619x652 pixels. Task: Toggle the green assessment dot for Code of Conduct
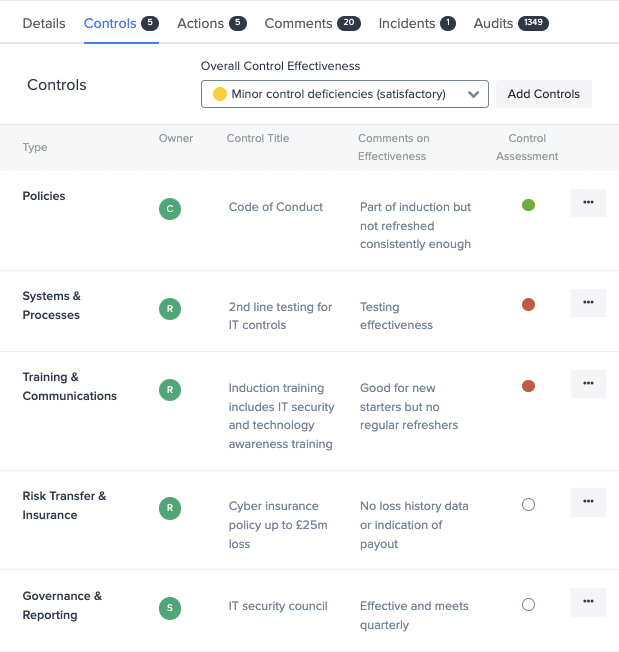pos(528,205)
